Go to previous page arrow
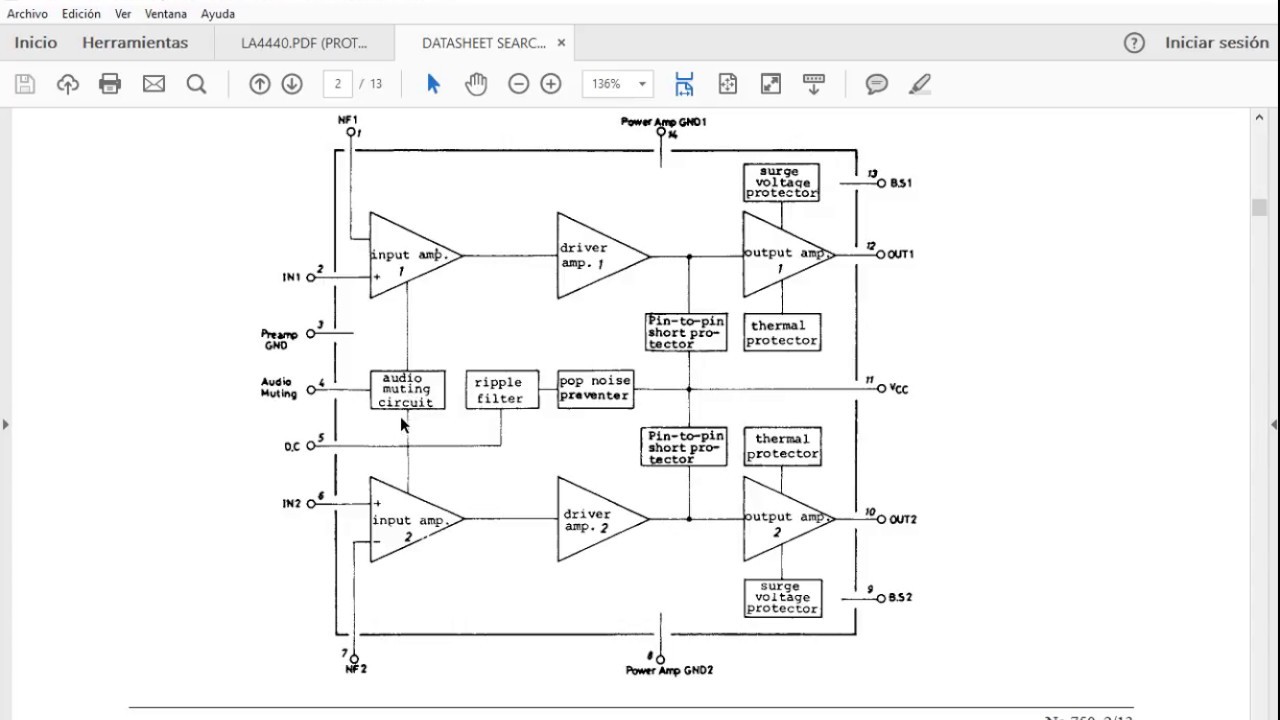 260,84
